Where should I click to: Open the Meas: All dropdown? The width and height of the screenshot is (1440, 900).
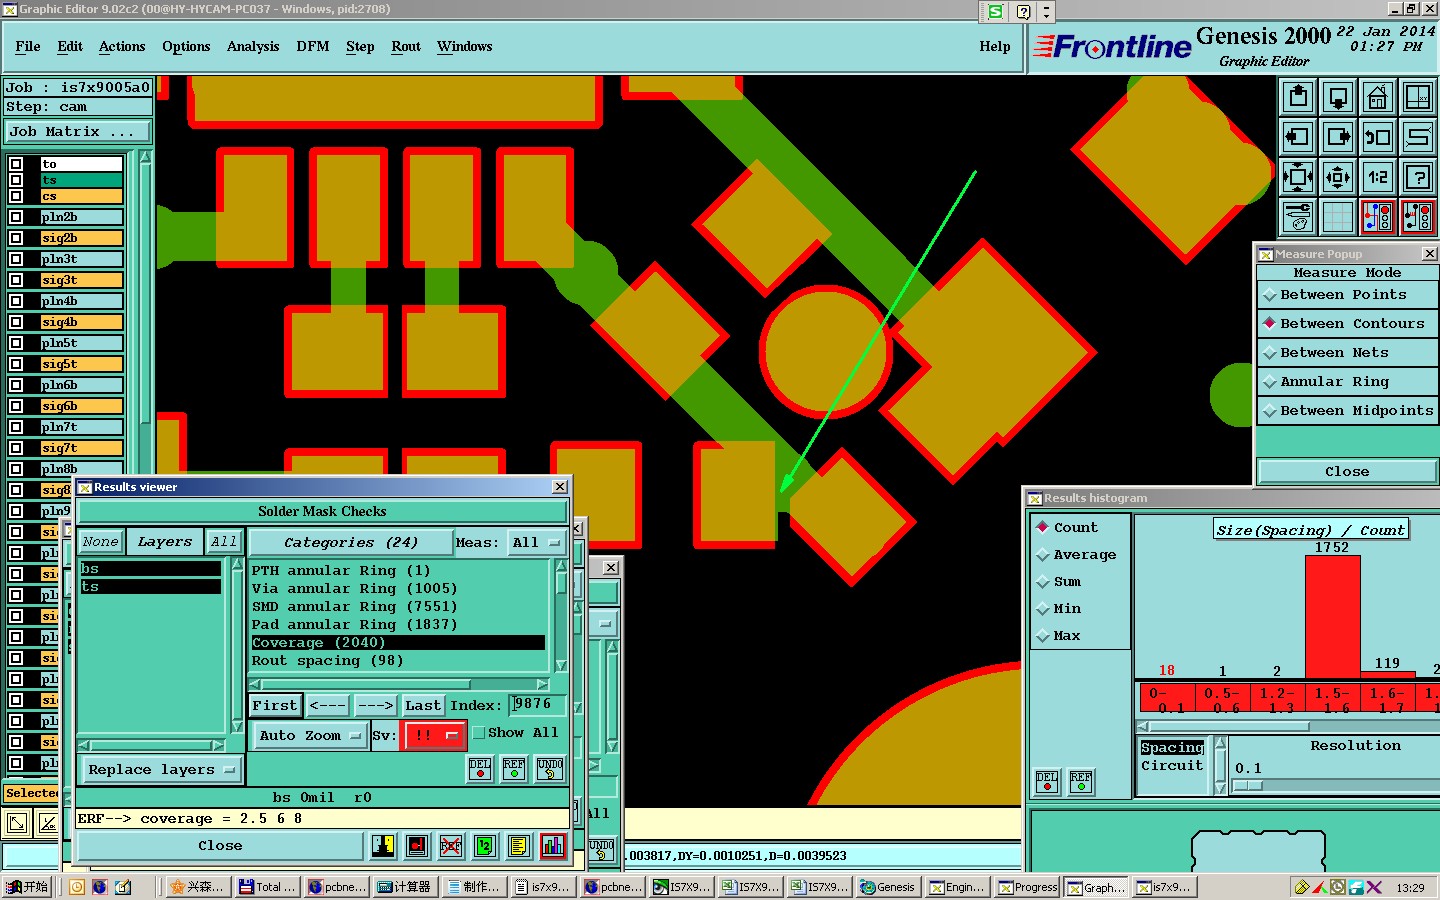[536, 542]
